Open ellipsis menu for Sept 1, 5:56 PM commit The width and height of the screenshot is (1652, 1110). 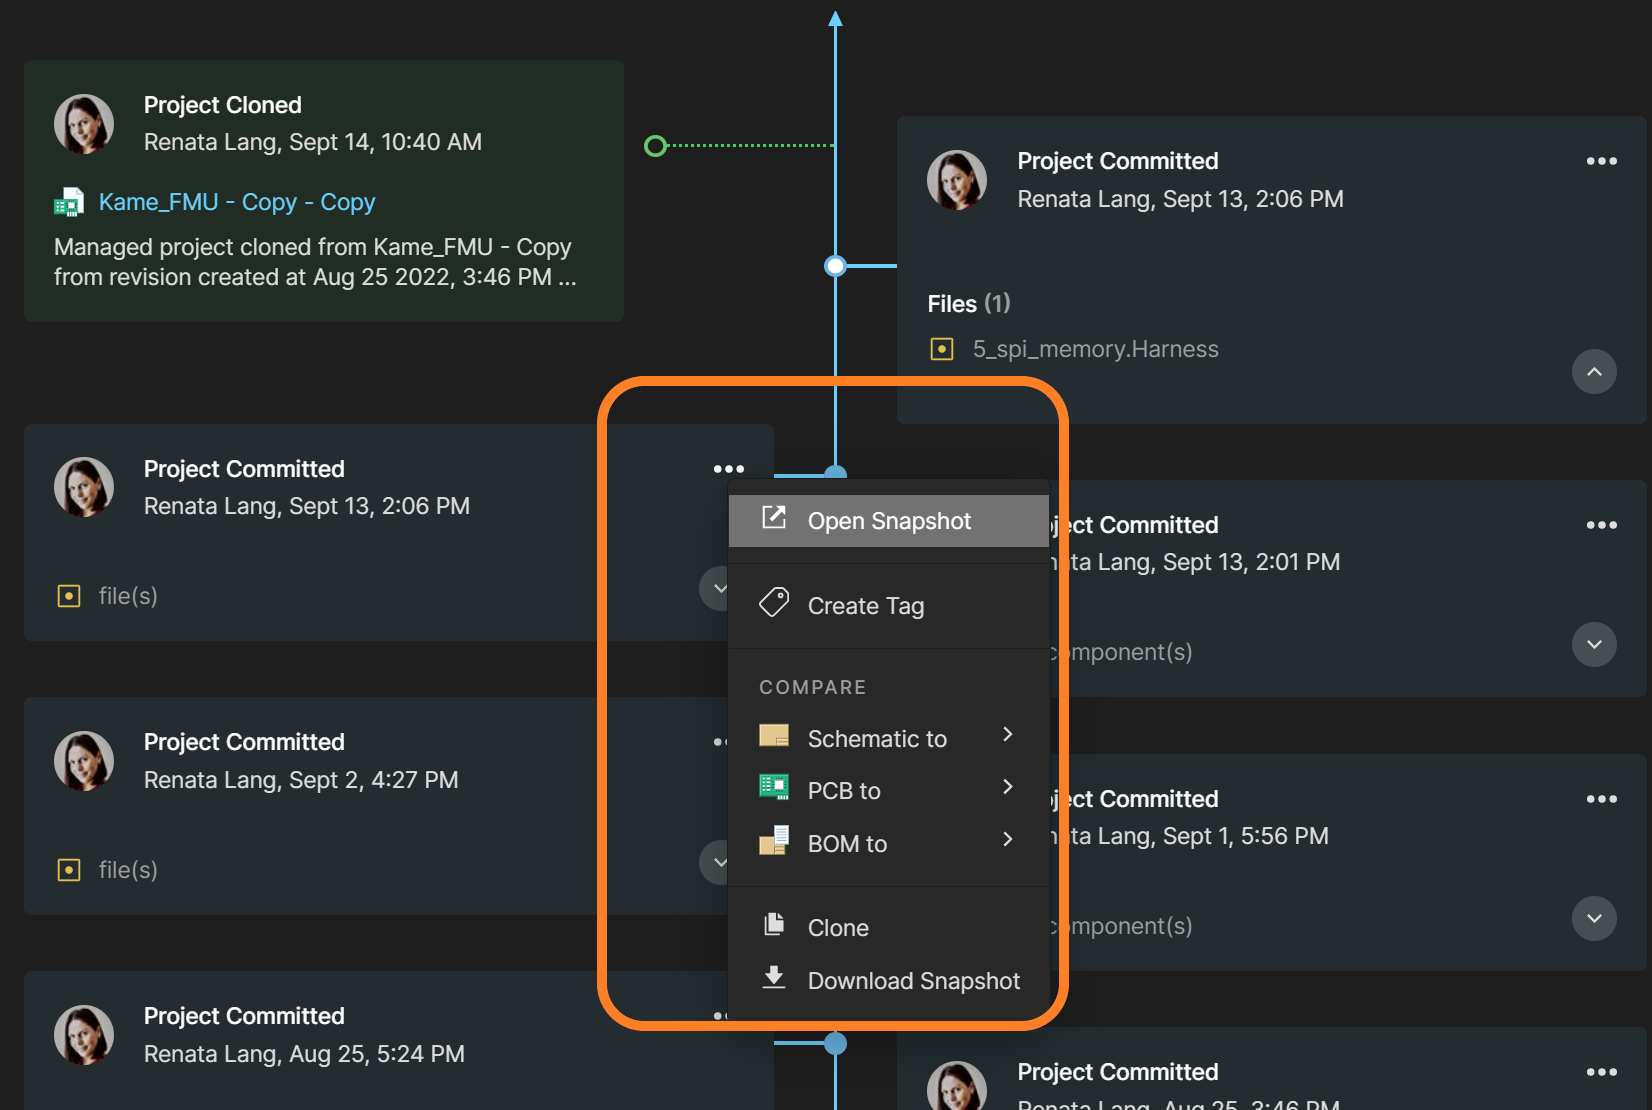1601,799
